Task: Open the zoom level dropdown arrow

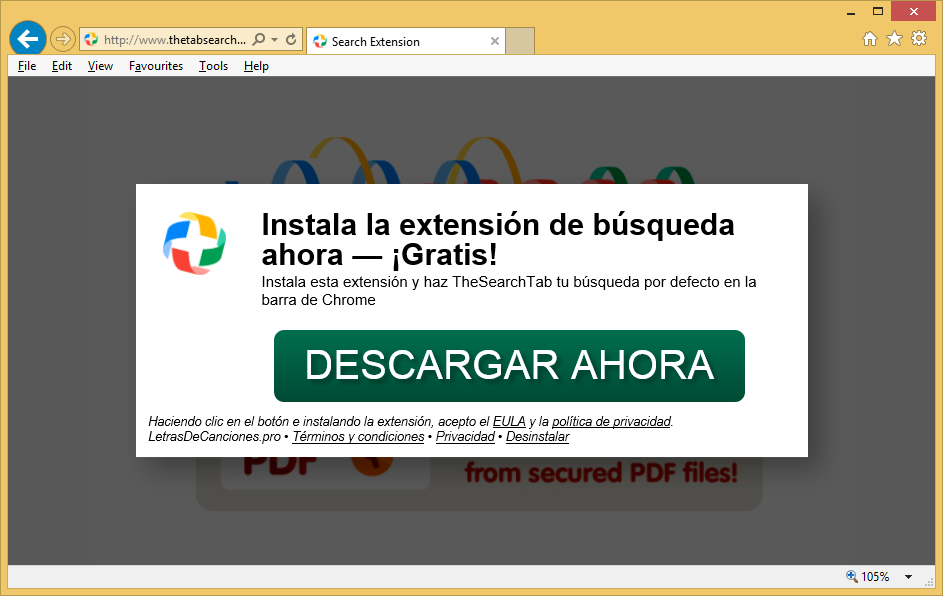Action: (908, 577)
